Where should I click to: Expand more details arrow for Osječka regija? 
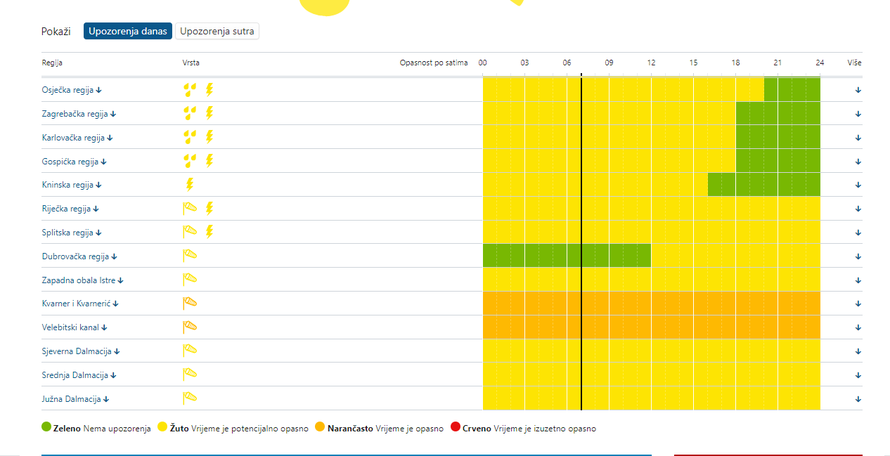point(858,90)
